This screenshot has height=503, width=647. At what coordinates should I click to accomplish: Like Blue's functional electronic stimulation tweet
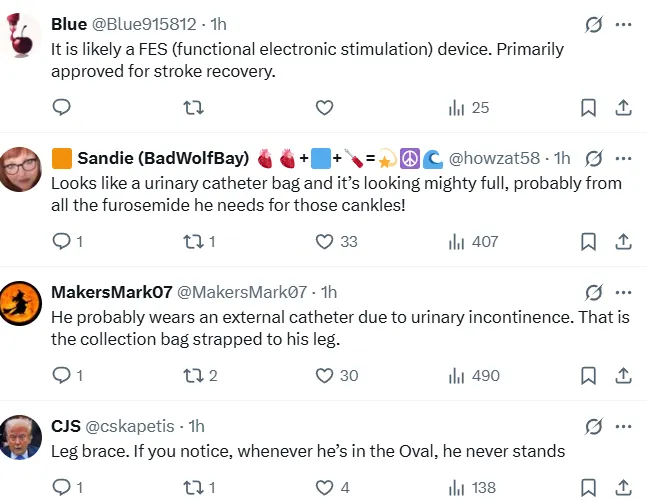point(324,108)
